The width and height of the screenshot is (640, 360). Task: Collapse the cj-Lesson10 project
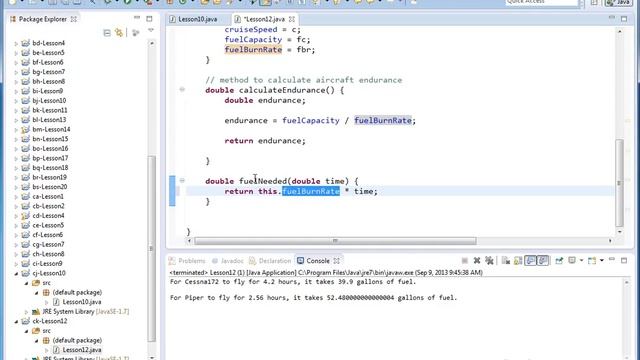pos(16,273)
